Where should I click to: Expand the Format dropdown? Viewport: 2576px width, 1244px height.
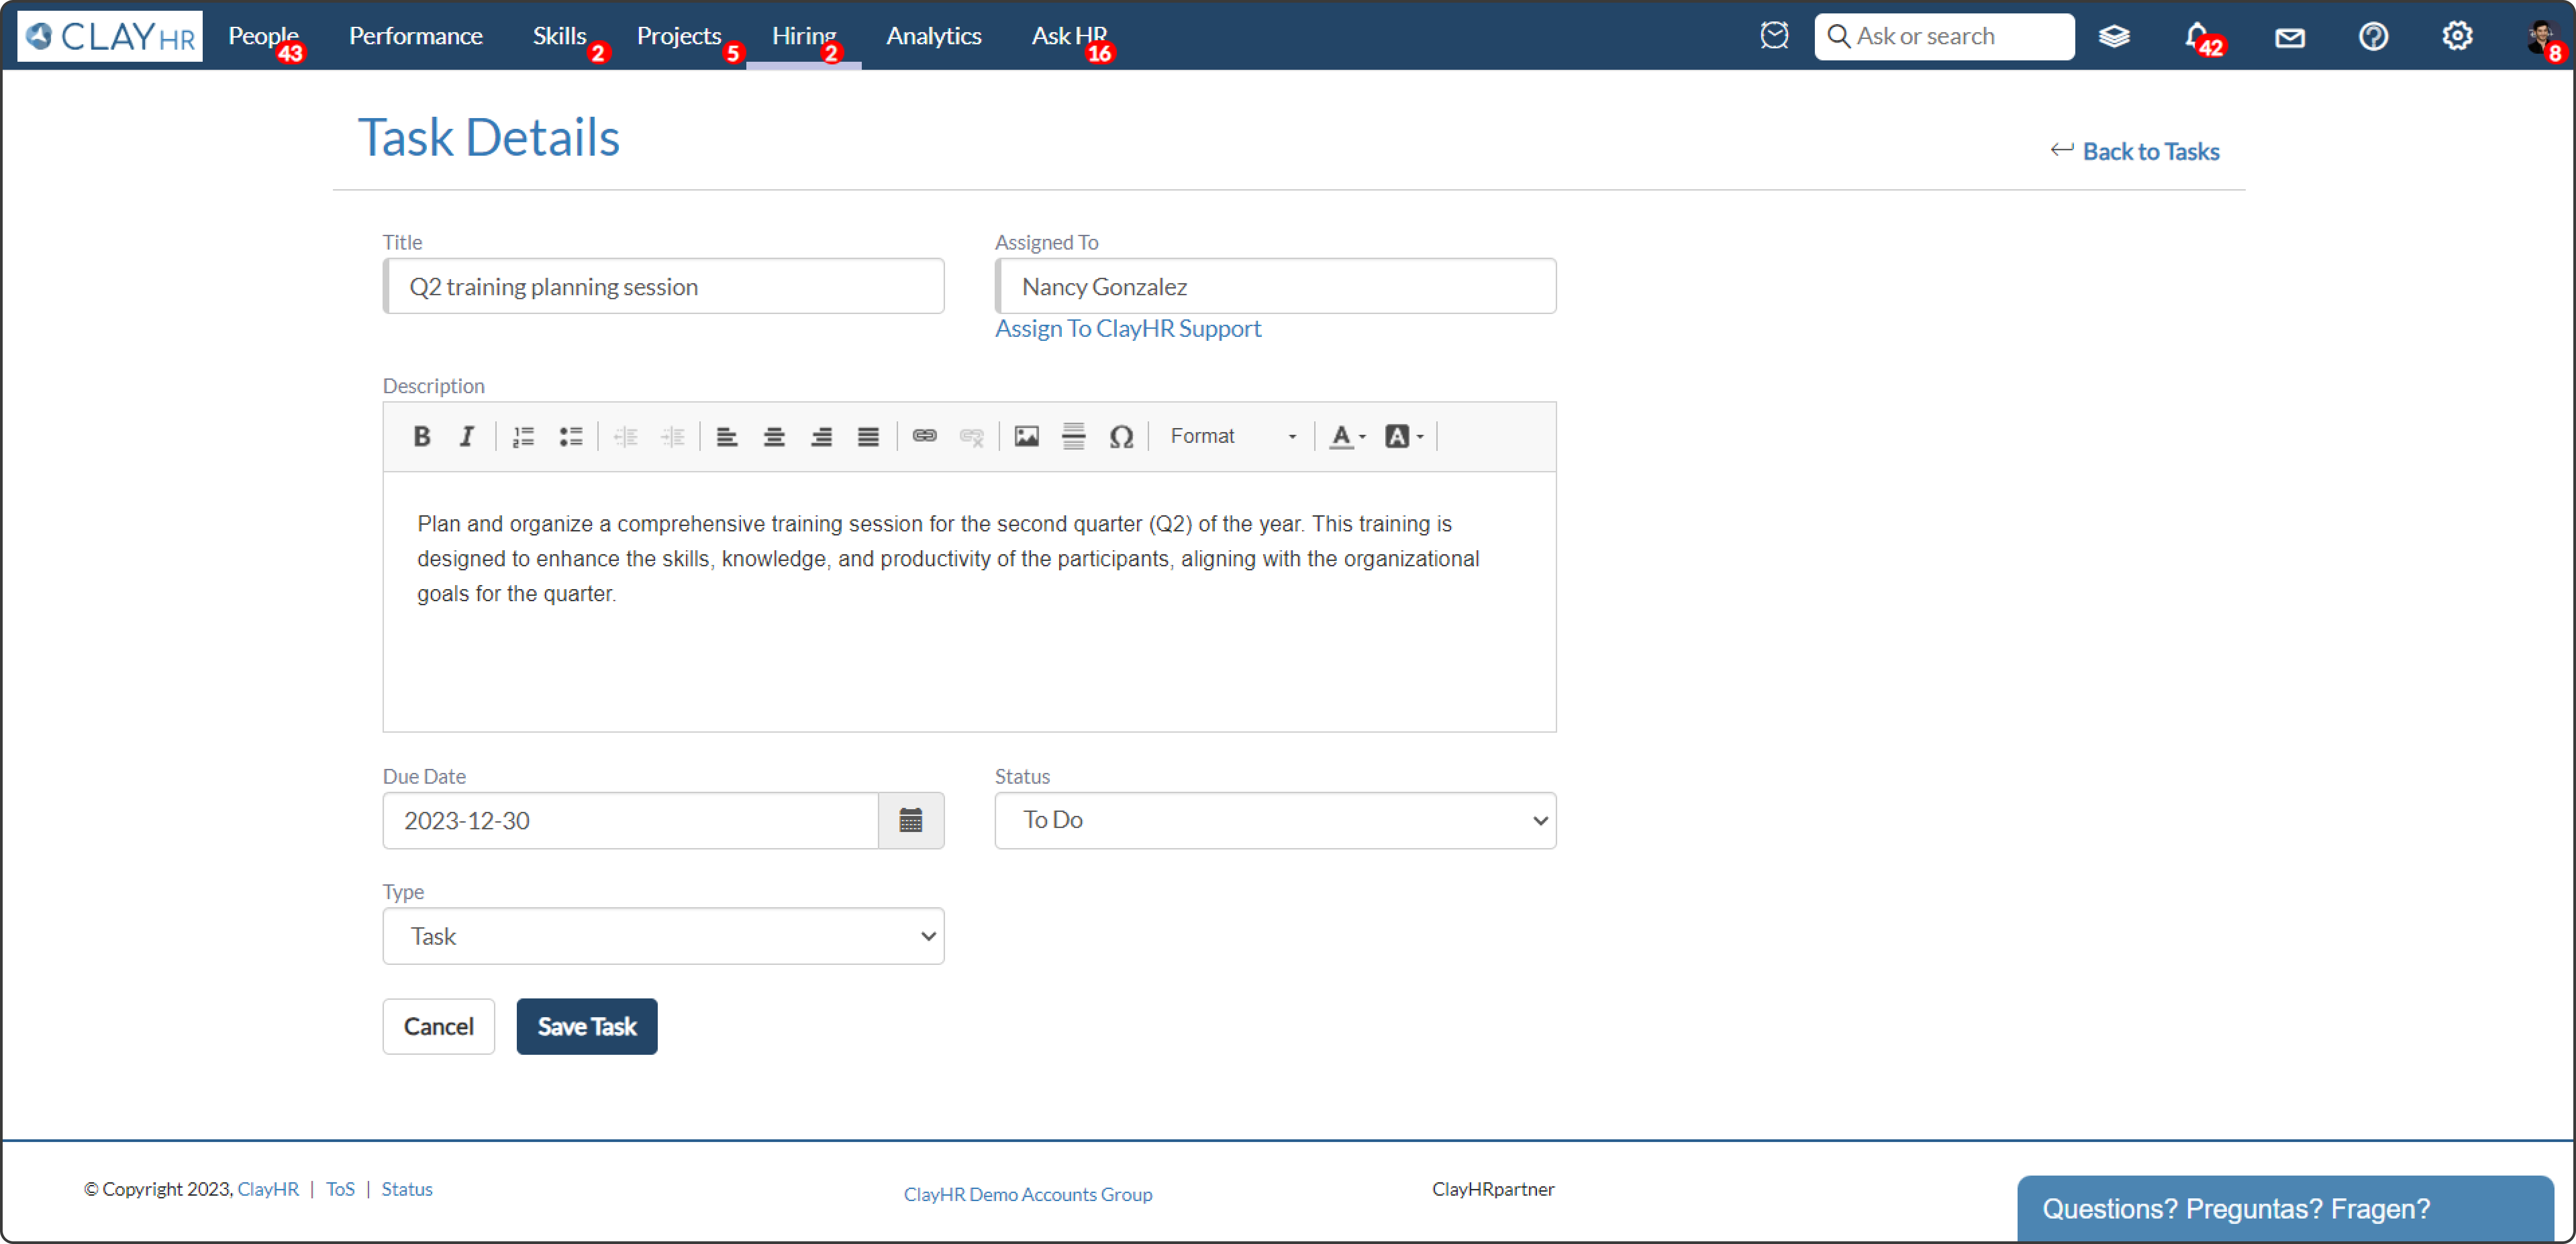(x=1232, y=437)
